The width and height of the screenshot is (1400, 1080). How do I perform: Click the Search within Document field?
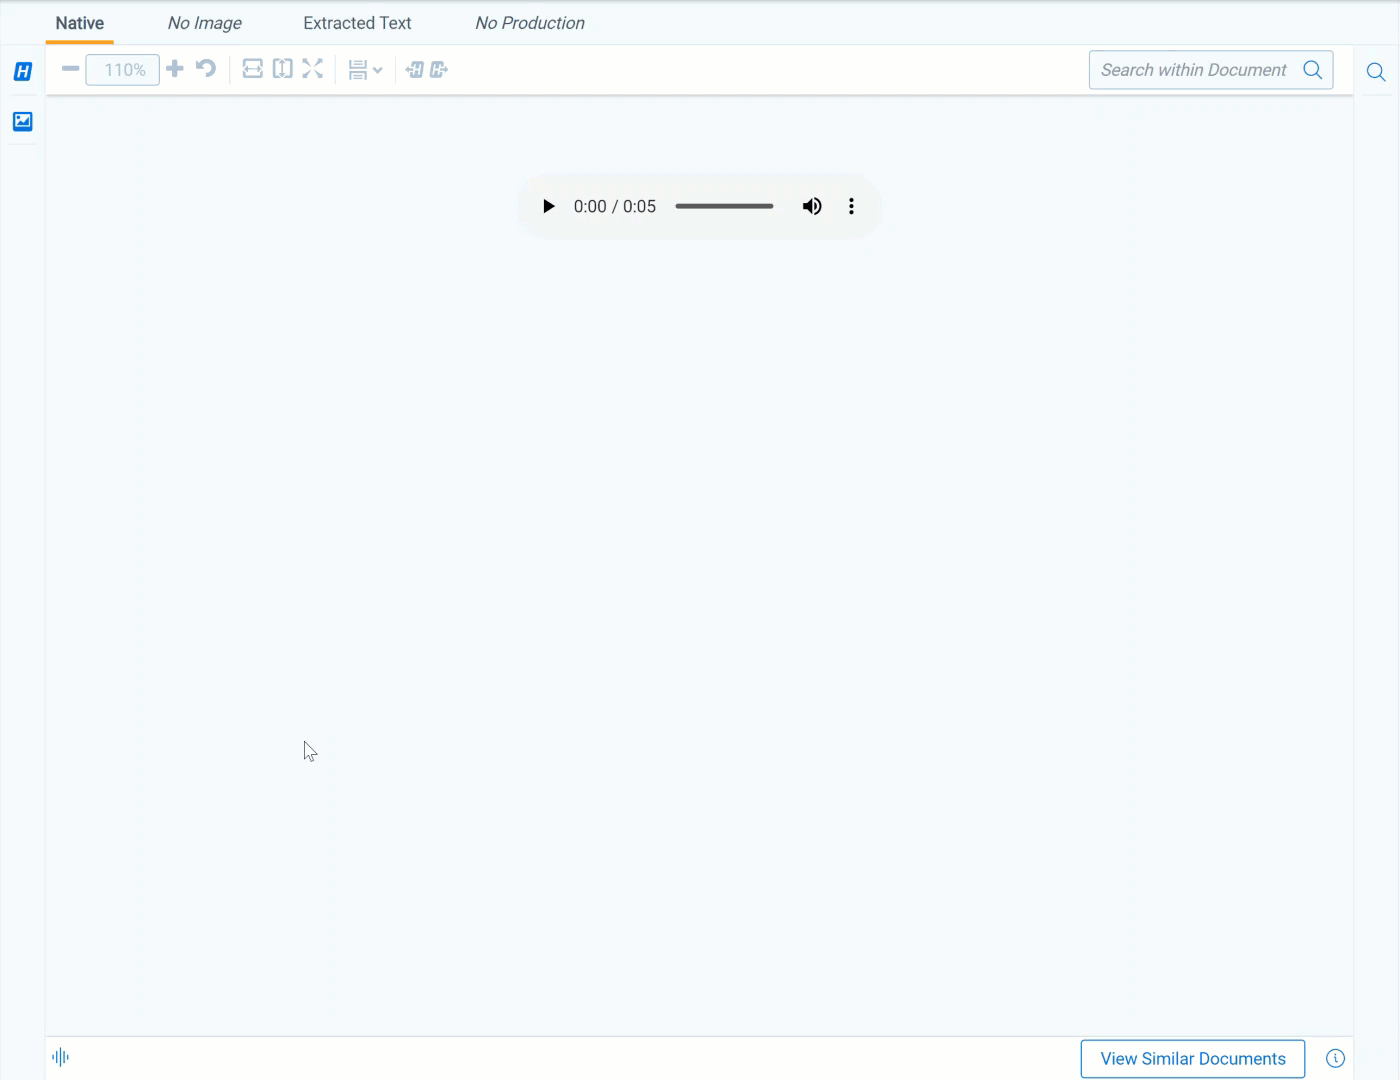point(1194,70)
